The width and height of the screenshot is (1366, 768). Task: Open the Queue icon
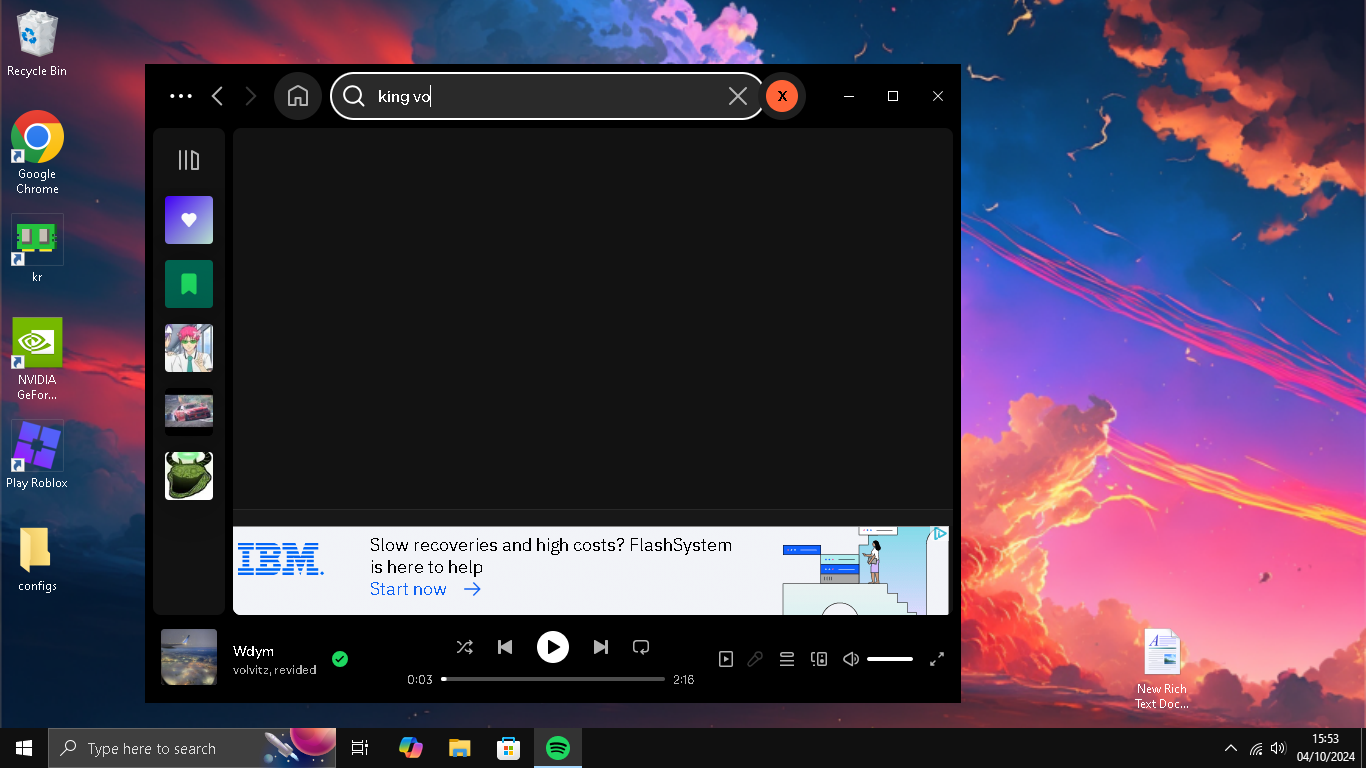[x=787, y=659]
